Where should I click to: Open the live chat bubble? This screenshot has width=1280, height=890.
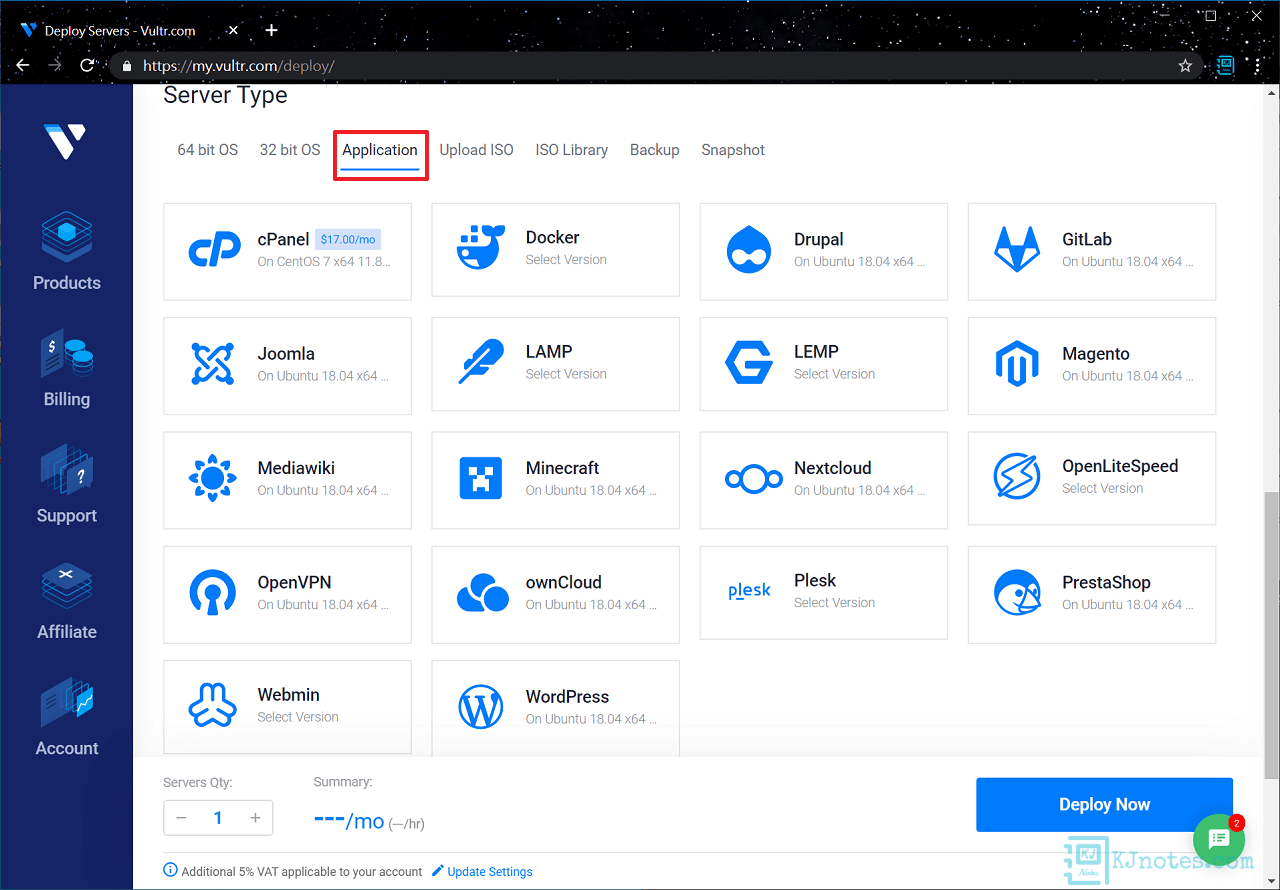click(1218, 839)
